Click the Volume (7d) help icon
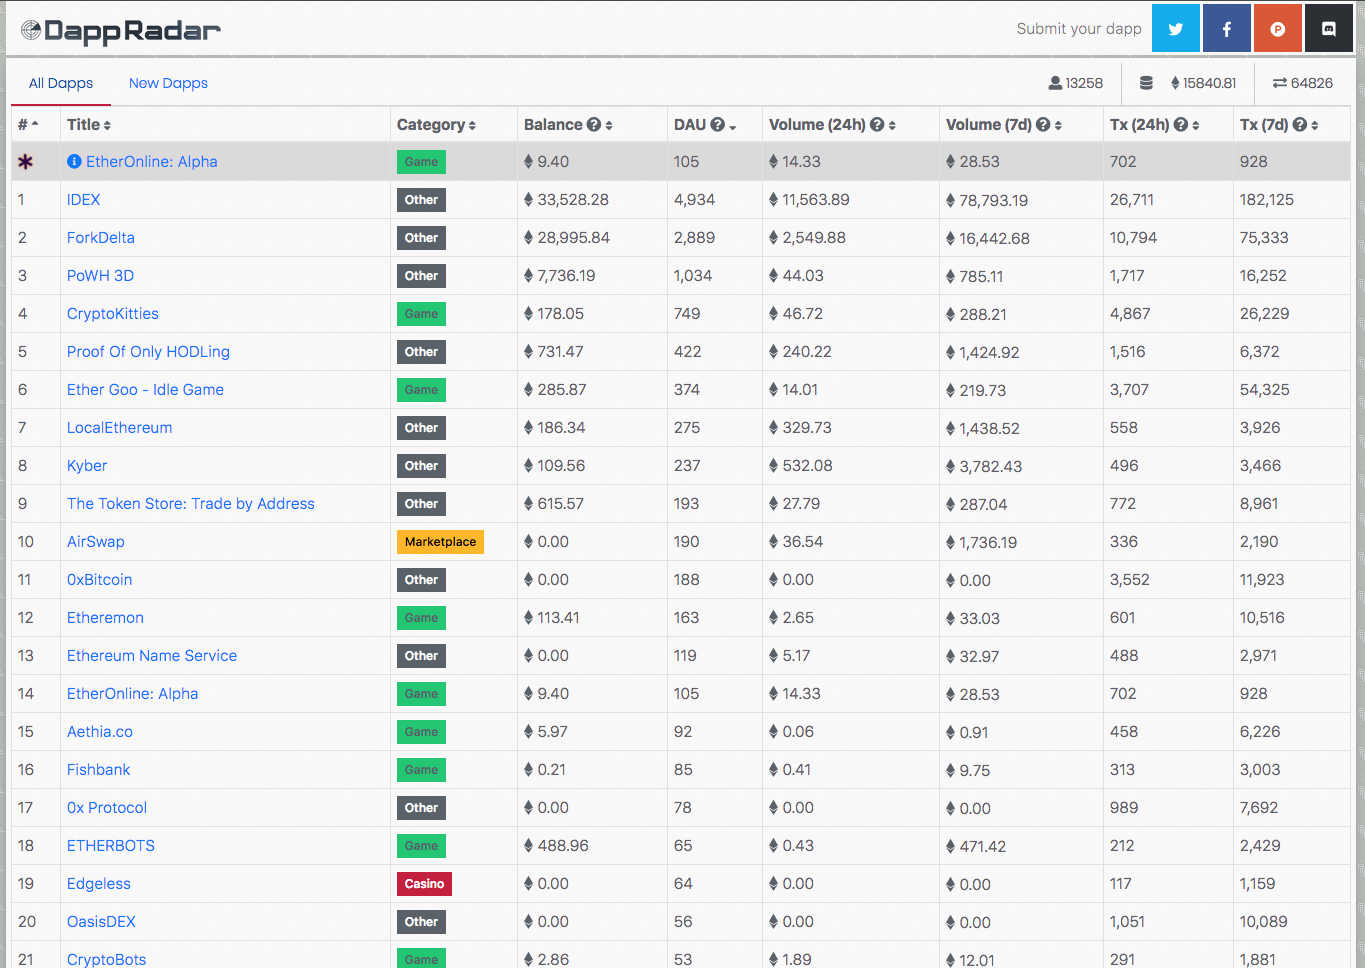Screen dimensions: 1365x968 pyautogui.click(x=1043, y=124)
